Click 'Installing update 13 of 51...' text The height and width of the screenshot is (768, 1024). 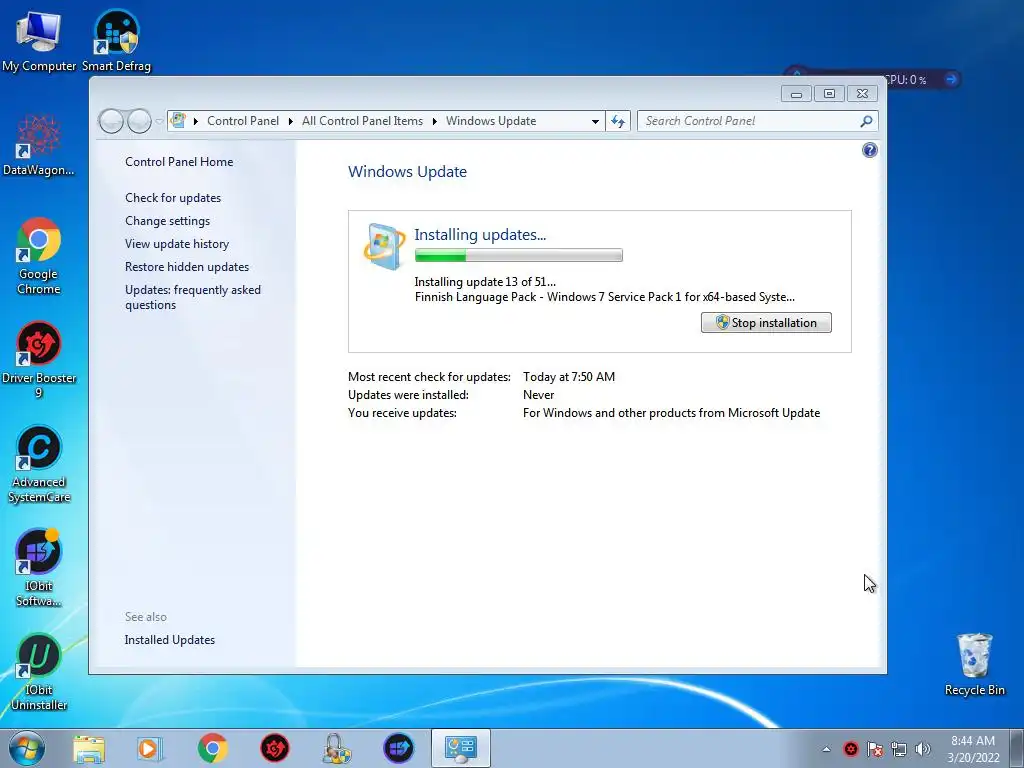pyautogui.click(x=485, y=282)
